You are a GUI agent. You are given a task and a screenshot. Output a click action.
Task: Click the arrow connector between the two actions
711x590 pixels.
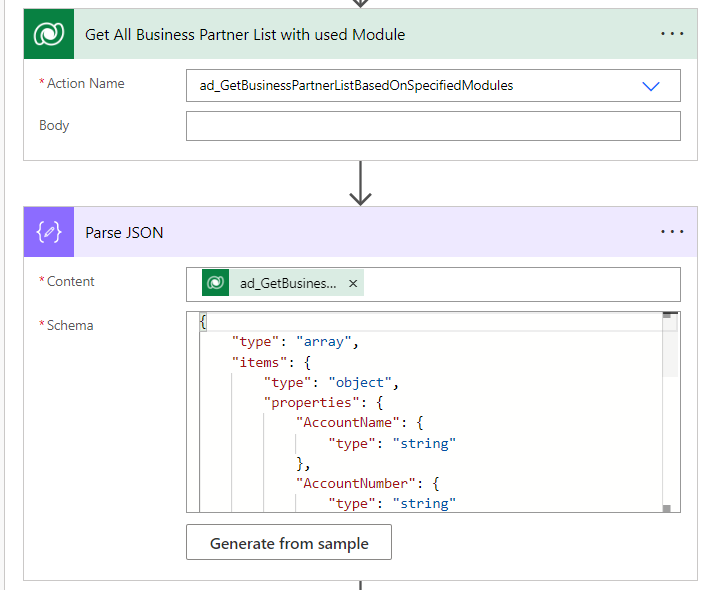coord(360,184)
